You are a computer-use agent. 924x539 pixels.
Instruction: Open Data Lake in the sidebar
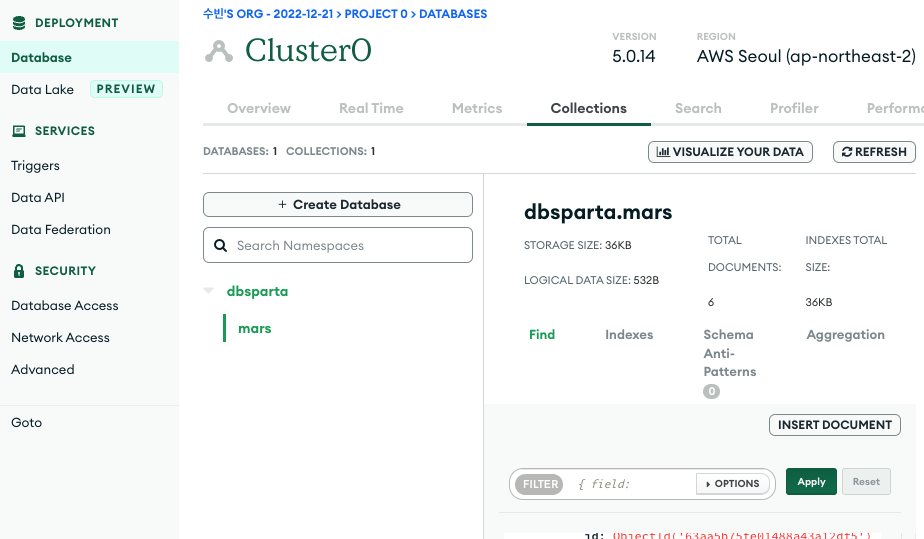pyautogui.click(x=42, y=90)
